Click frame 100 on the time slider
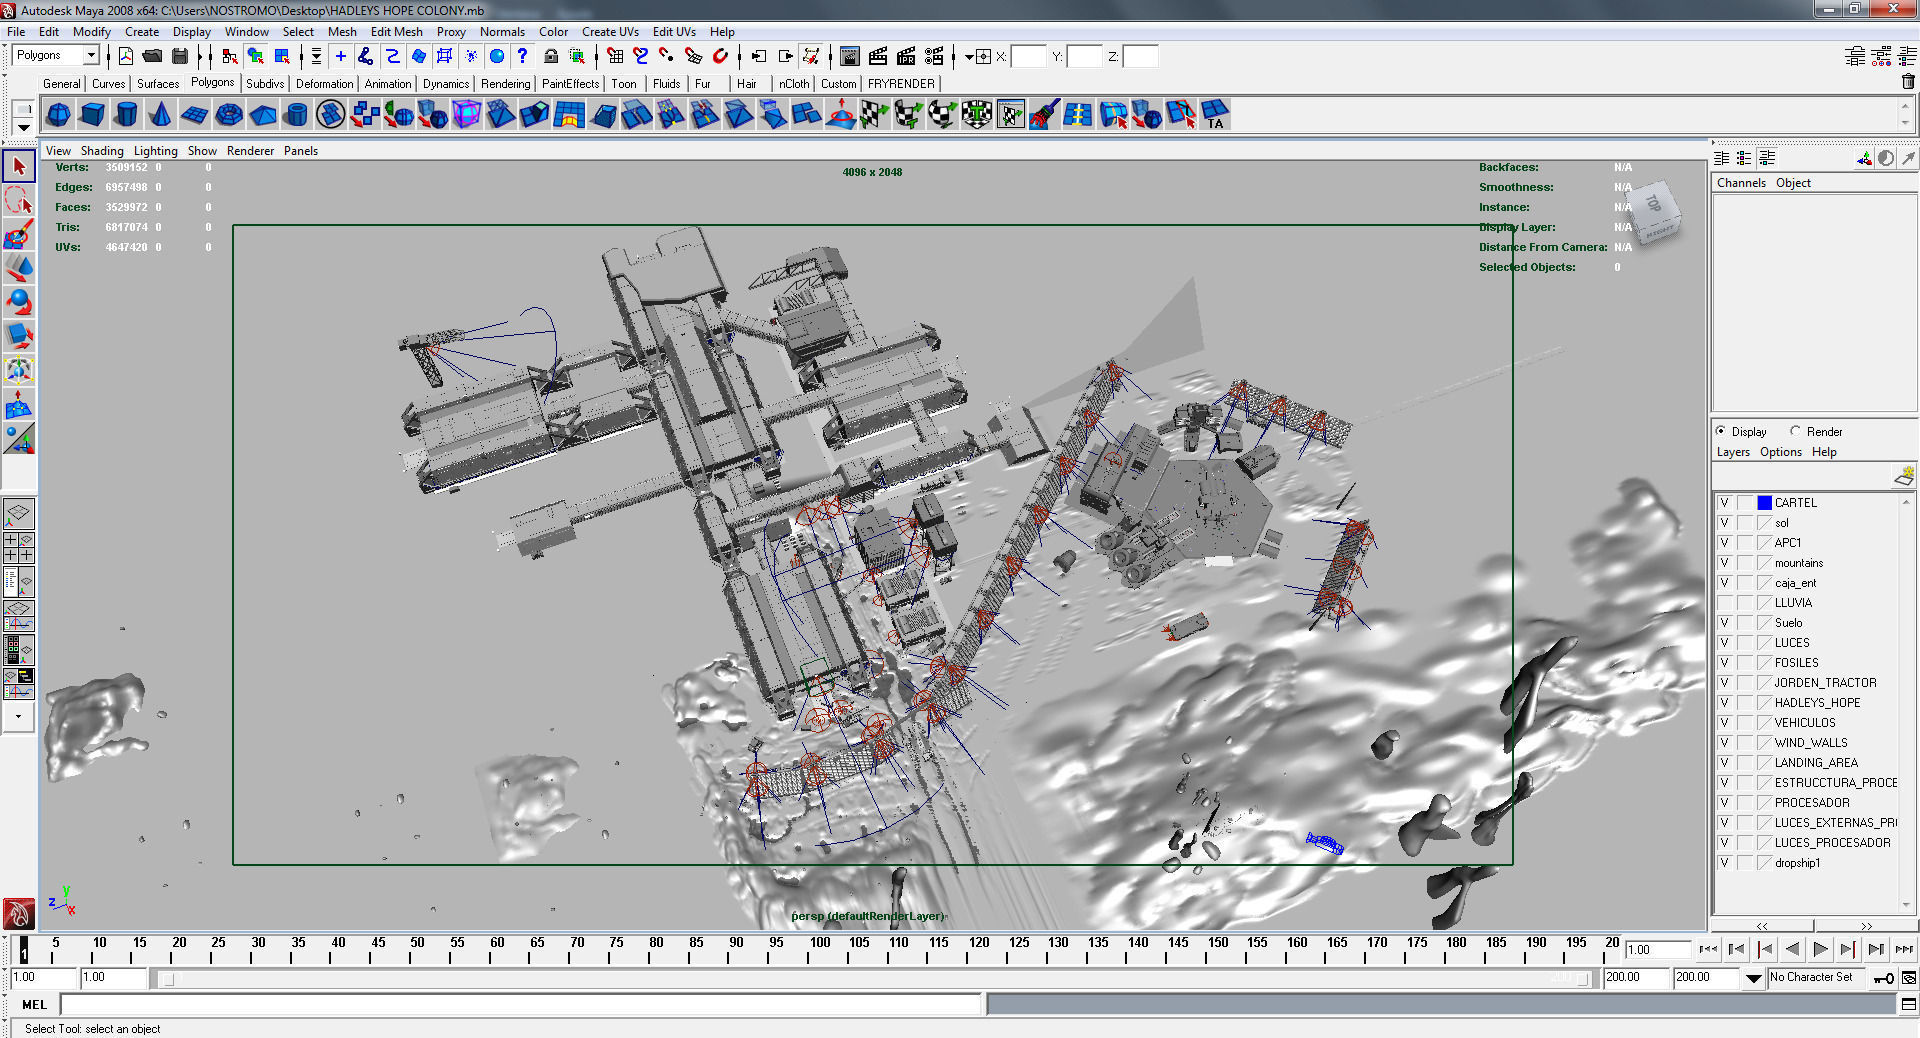The image size is (1920, 1038). tap(819, 948)
